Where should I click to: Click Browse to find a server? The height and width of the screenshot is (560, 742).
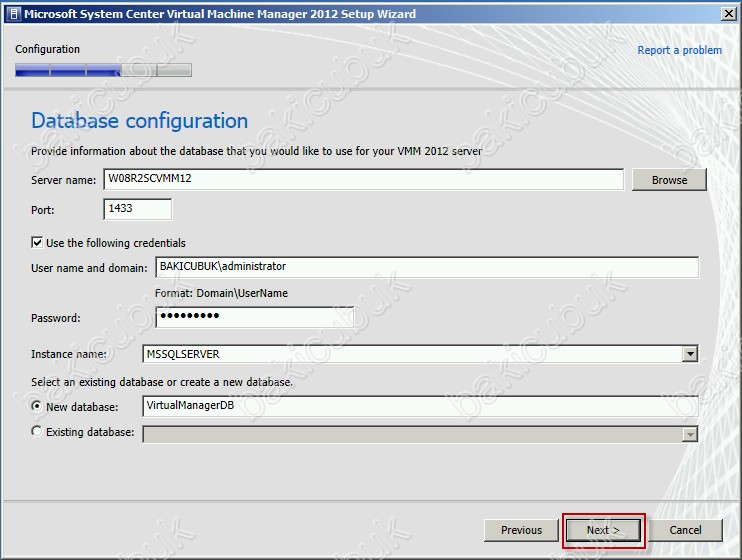click(669, 180)
